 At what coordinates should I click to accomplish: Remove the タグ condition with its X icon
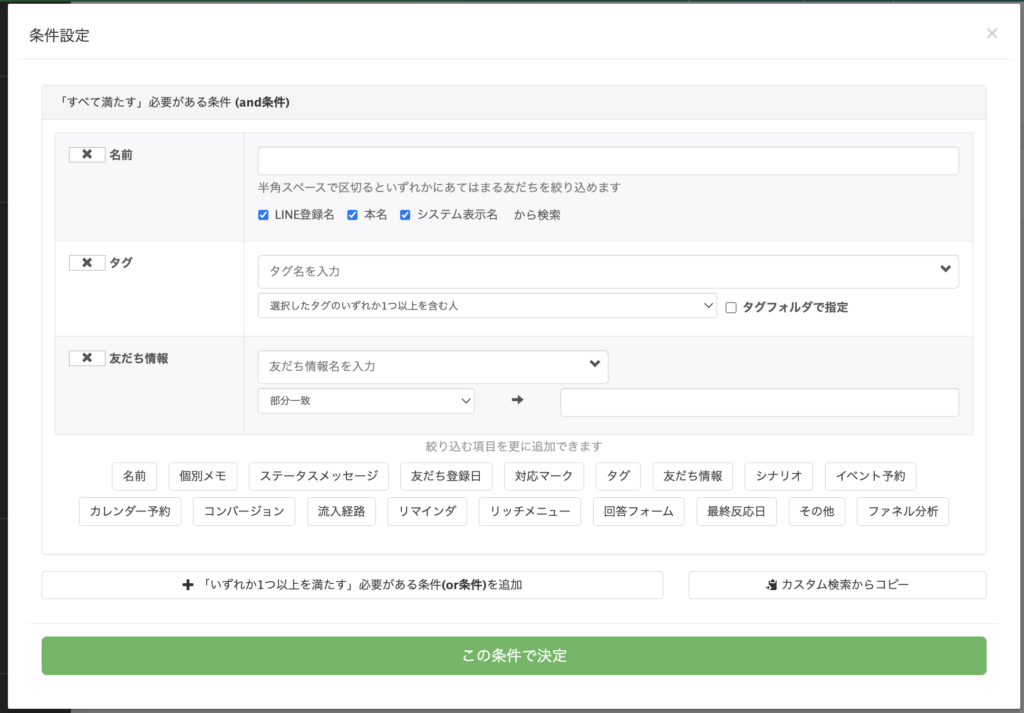pos(87,263)
